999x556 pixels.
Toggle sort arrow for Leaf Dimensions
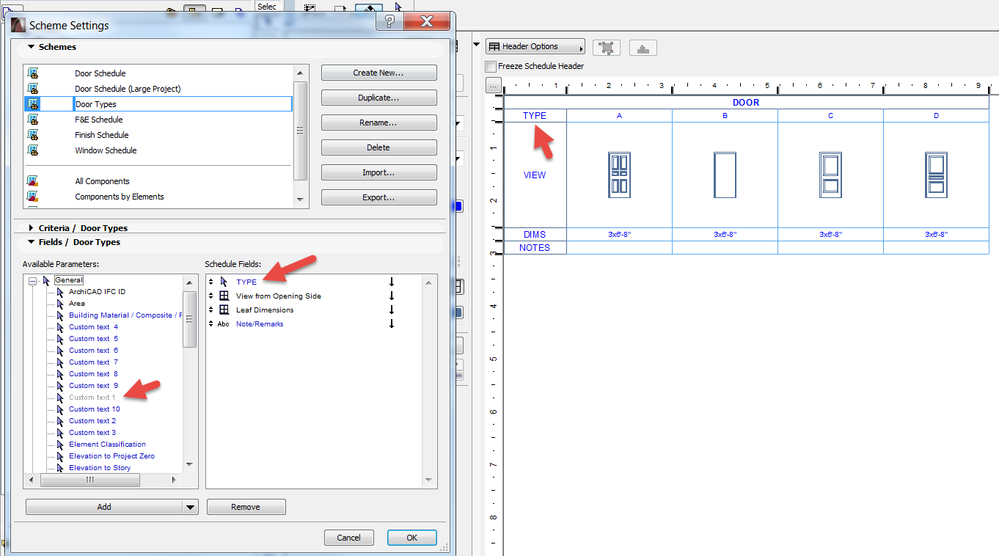point(391,310)
